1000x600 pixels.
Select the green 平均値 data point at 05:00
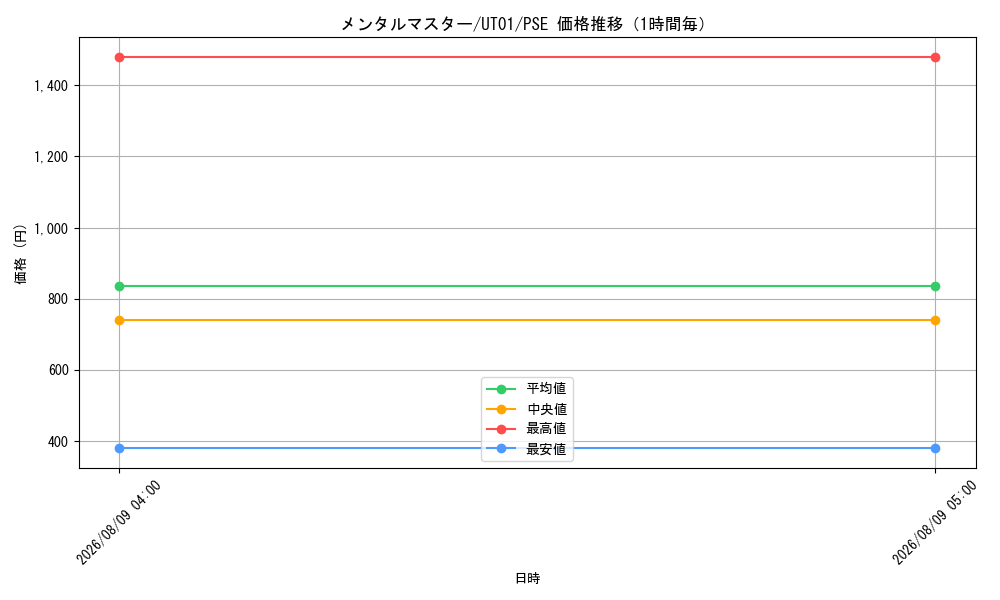[935, 286]
